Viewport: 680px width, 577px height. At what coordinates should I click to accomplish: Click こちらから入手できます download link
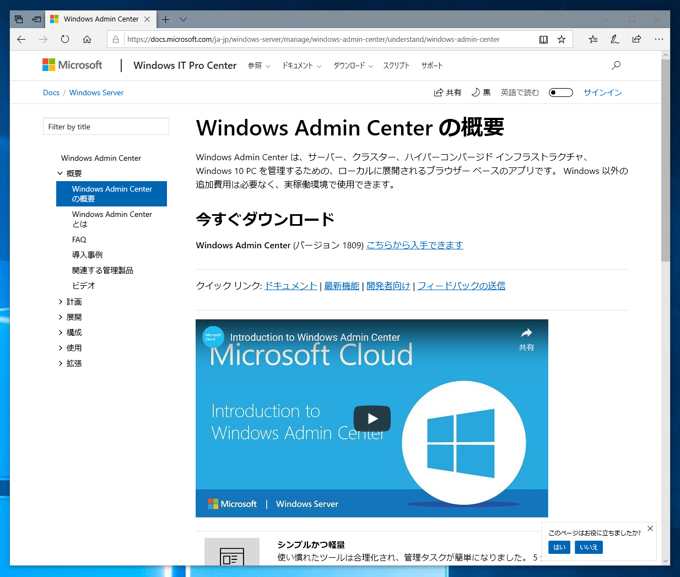[x=415, y=245]
